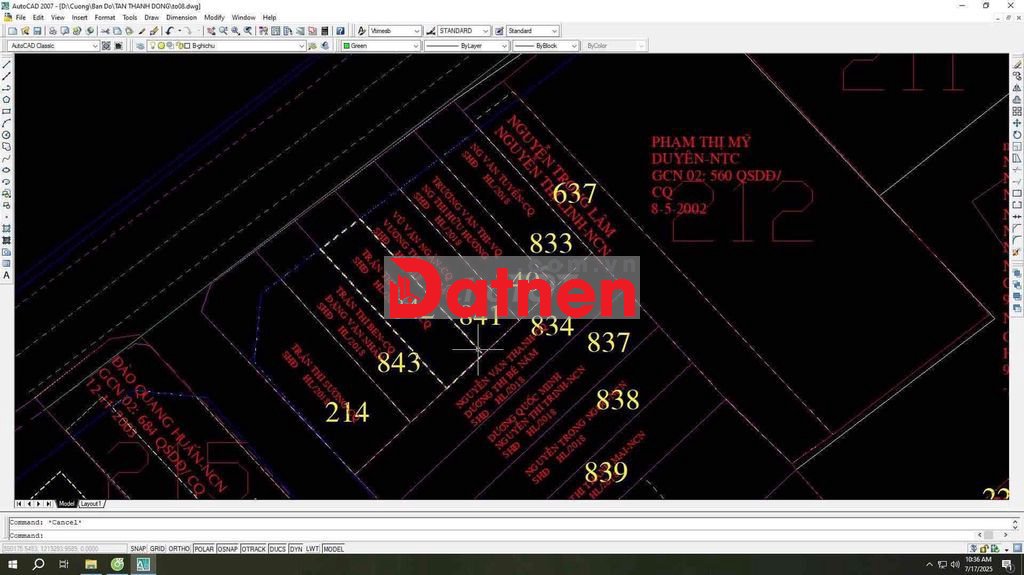The width and height of the screenshot is (1024, 575).
Task: Click the MODEL button in status bar
Action: point(333,549)
